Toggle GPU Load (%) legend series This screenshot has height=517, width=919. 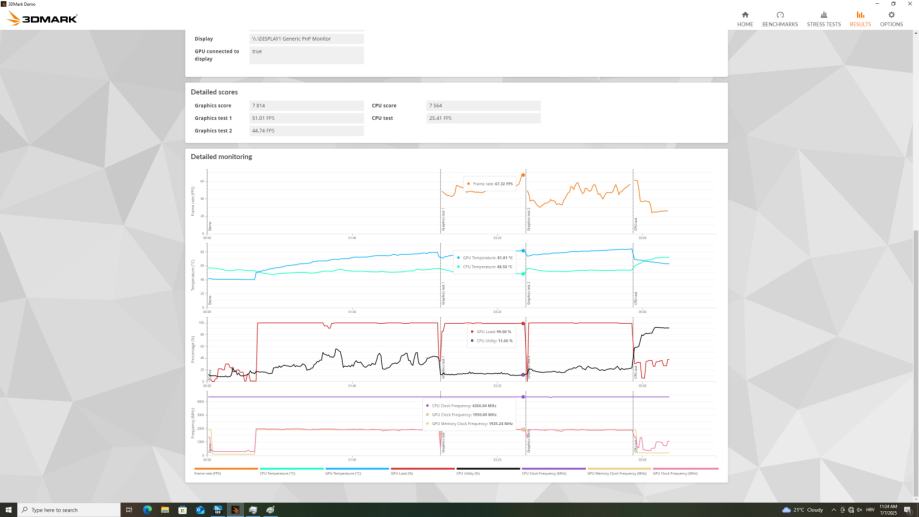(423, 471)
